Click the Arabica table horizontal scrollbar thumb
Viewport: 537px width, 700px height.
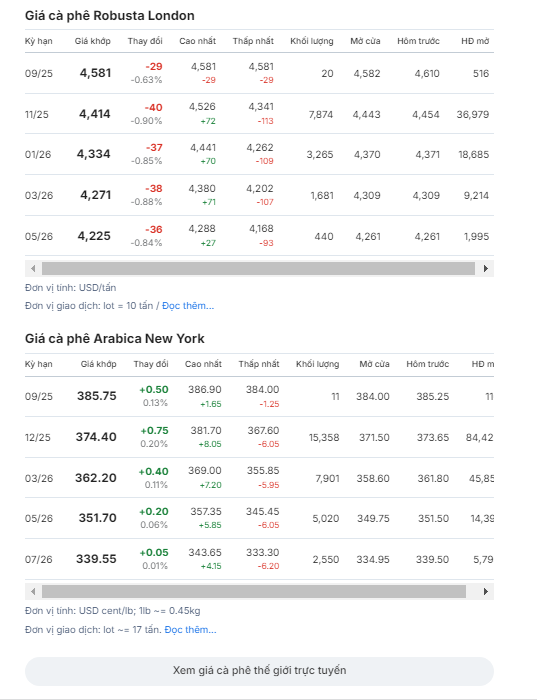(x=254, y=592)
